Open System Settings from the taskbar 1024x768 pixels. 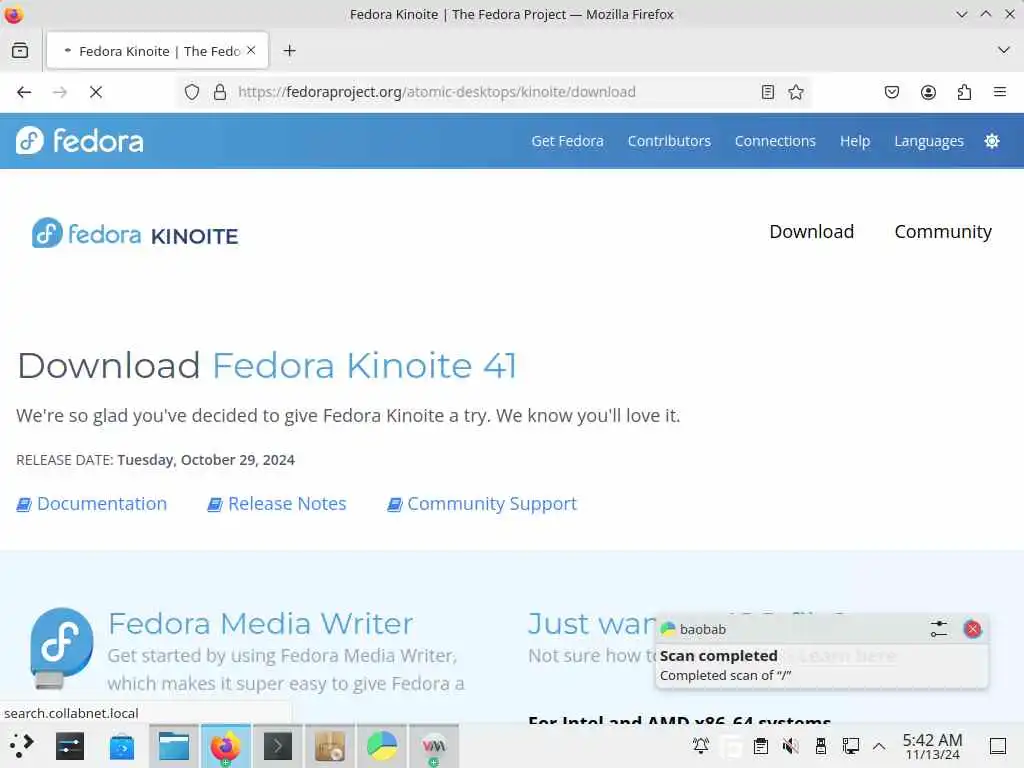[70, 746]
